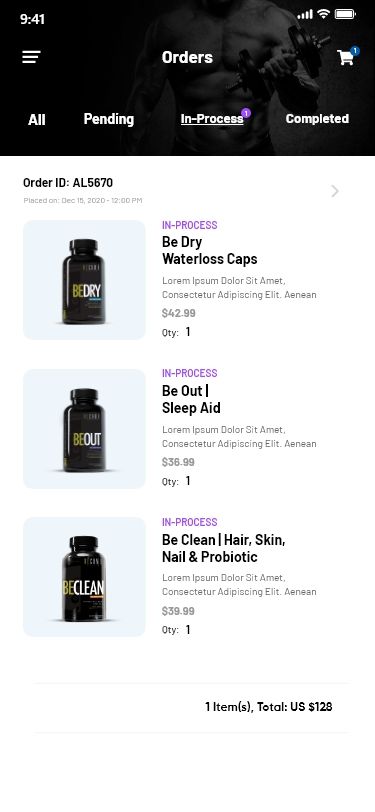The image size is (375, 812).
Task: Switch to the Completed tab
Action: coord(317,119)
